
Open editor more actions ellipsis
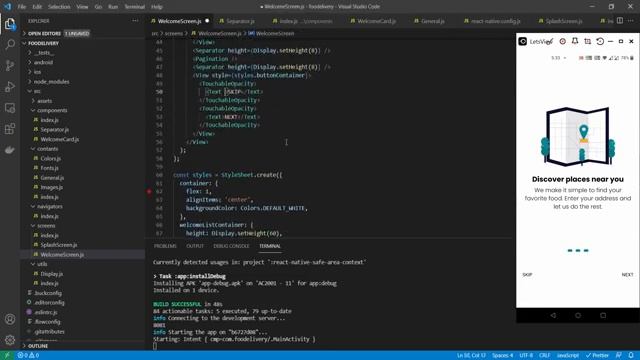tap(631, 21)
